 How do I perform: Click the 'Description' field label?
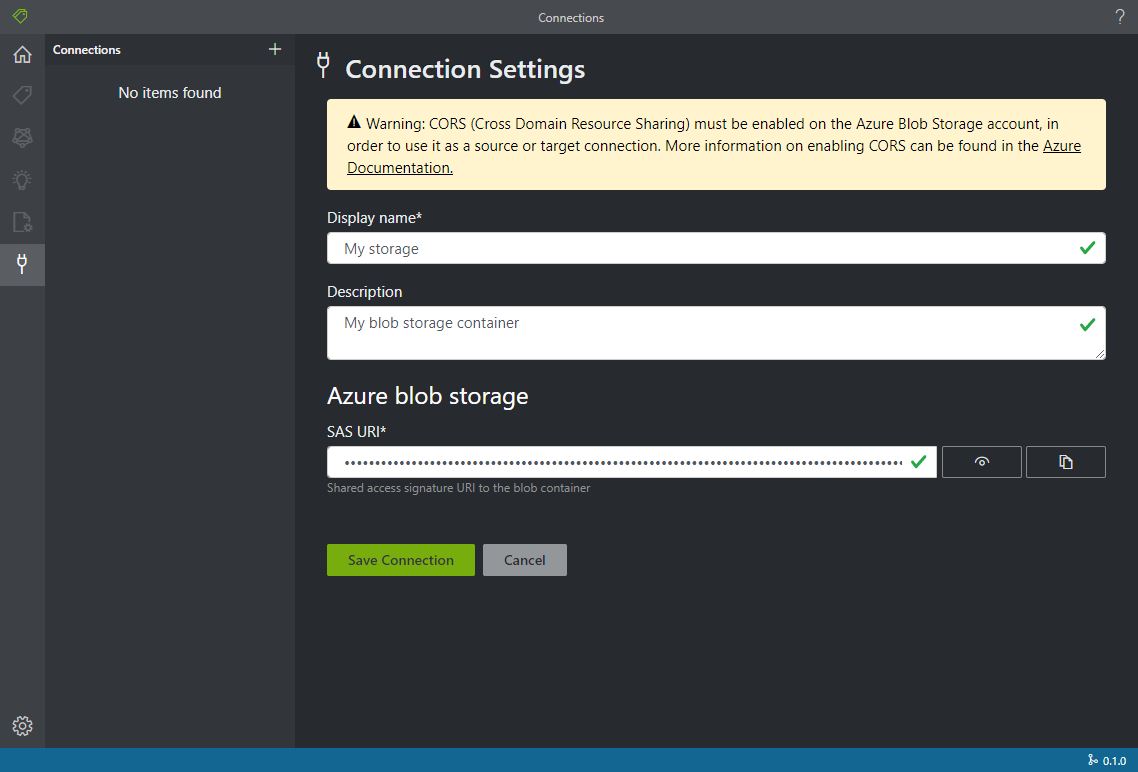(364, 292)
